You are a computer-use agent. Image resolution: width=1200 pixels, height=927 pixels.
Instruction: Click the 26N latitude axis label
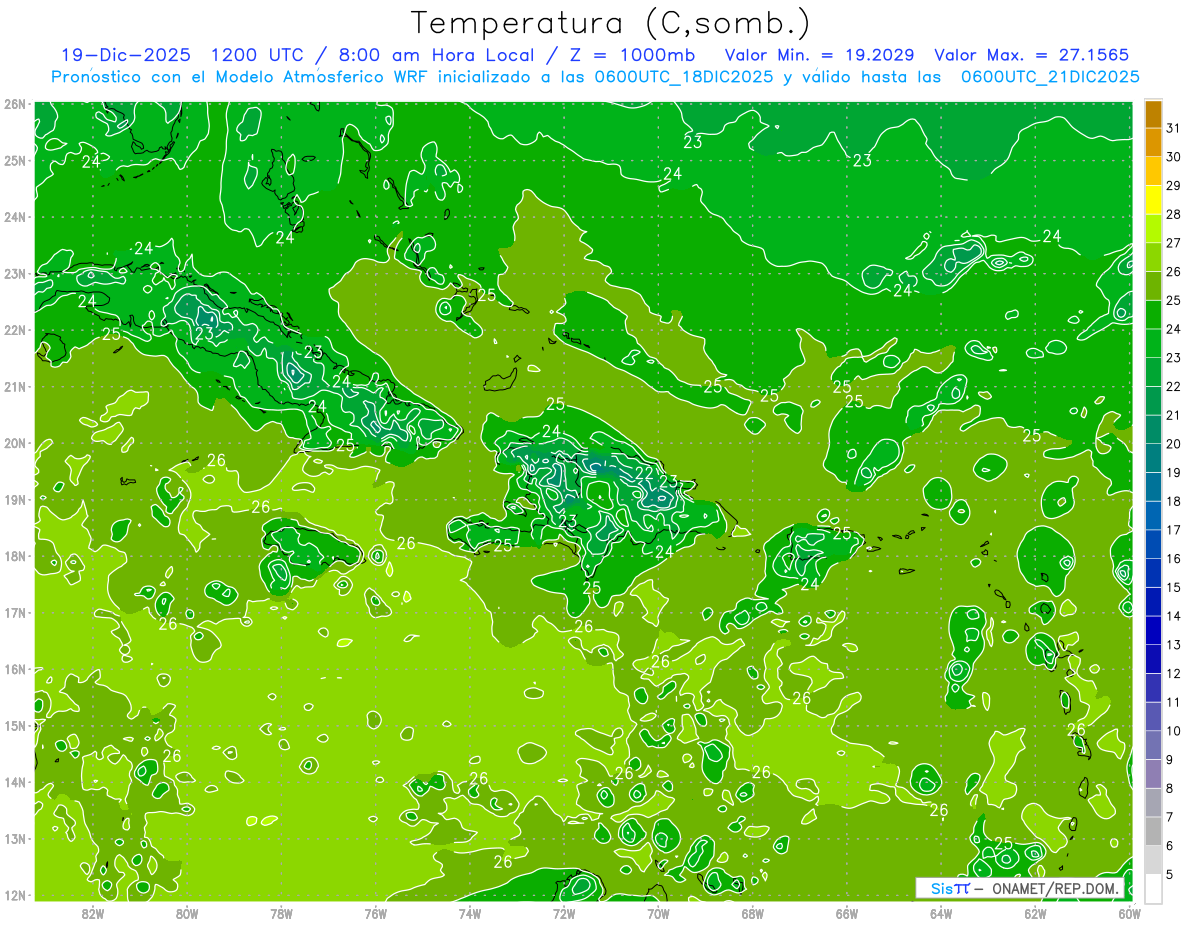tap(15, 104)
